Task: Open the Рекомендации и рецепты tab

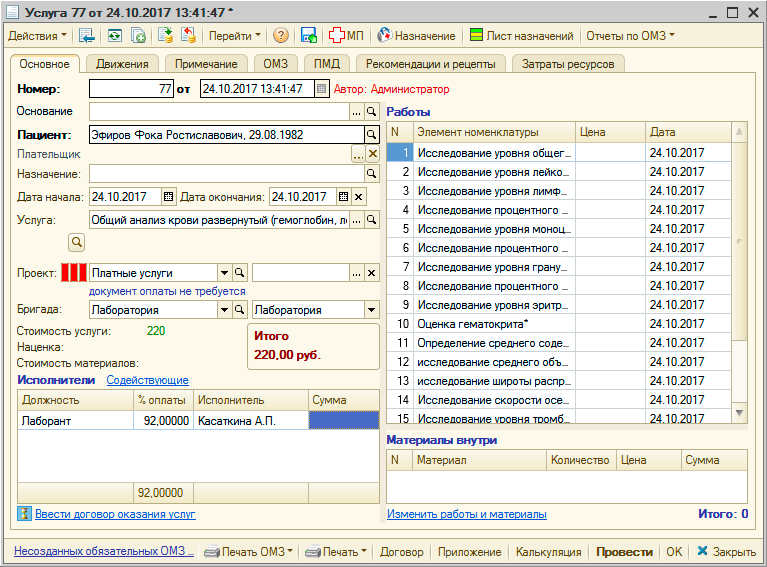Action: click(x=430, y=64)
